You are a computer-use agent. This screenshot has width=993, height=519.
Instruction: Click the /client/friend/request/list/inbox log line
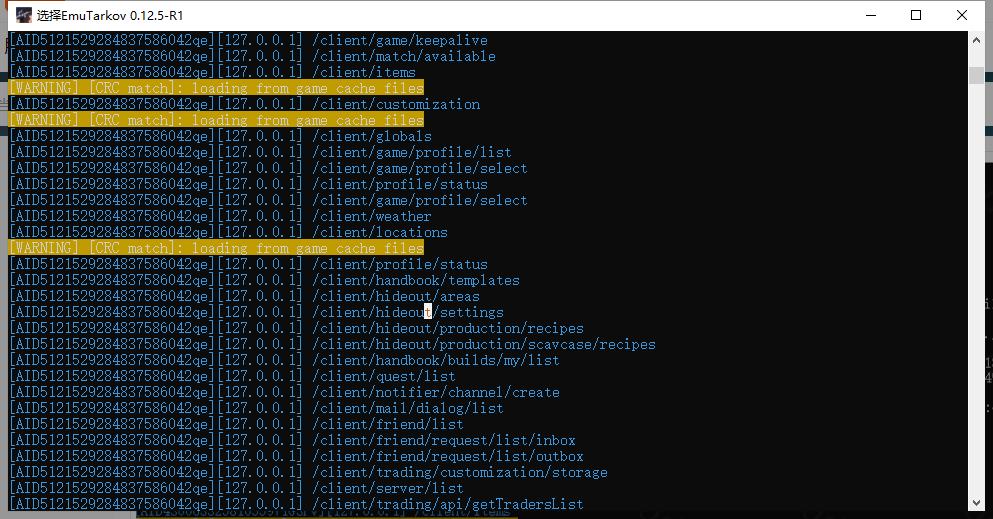pyautogui.click(x=293, y=440)
